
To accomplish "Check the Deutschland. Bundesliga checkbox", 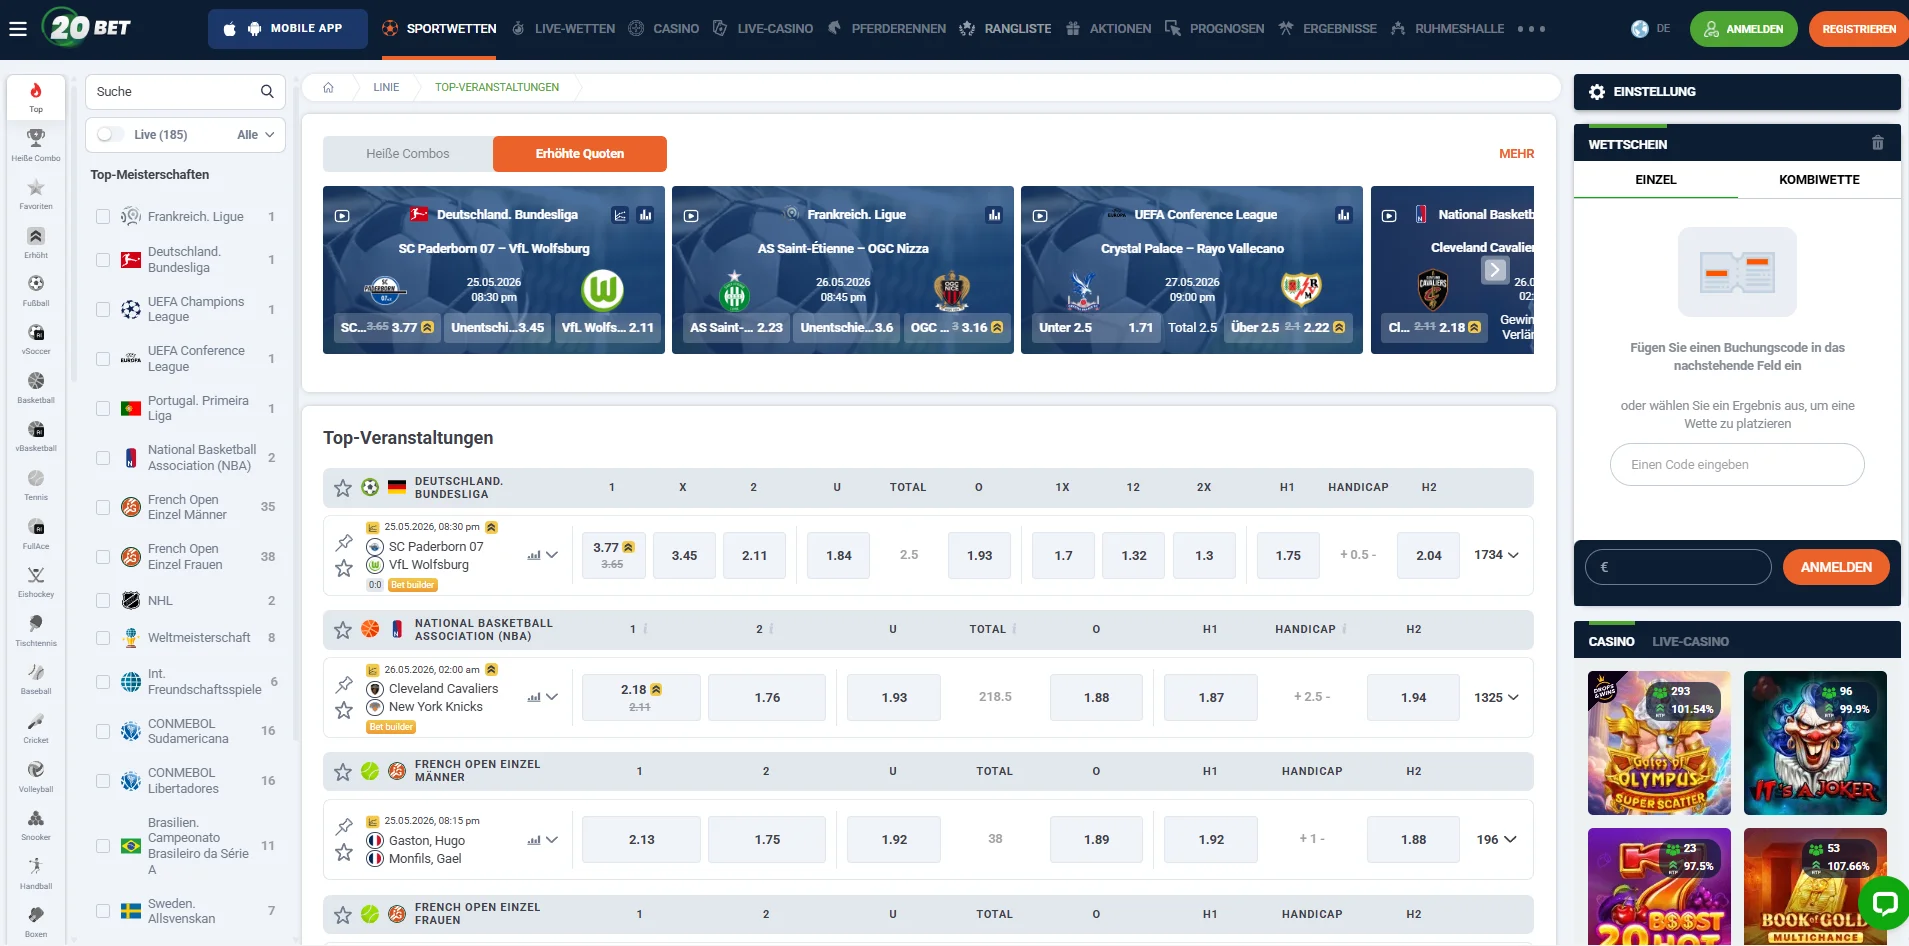I will click(x=103, y=260).
